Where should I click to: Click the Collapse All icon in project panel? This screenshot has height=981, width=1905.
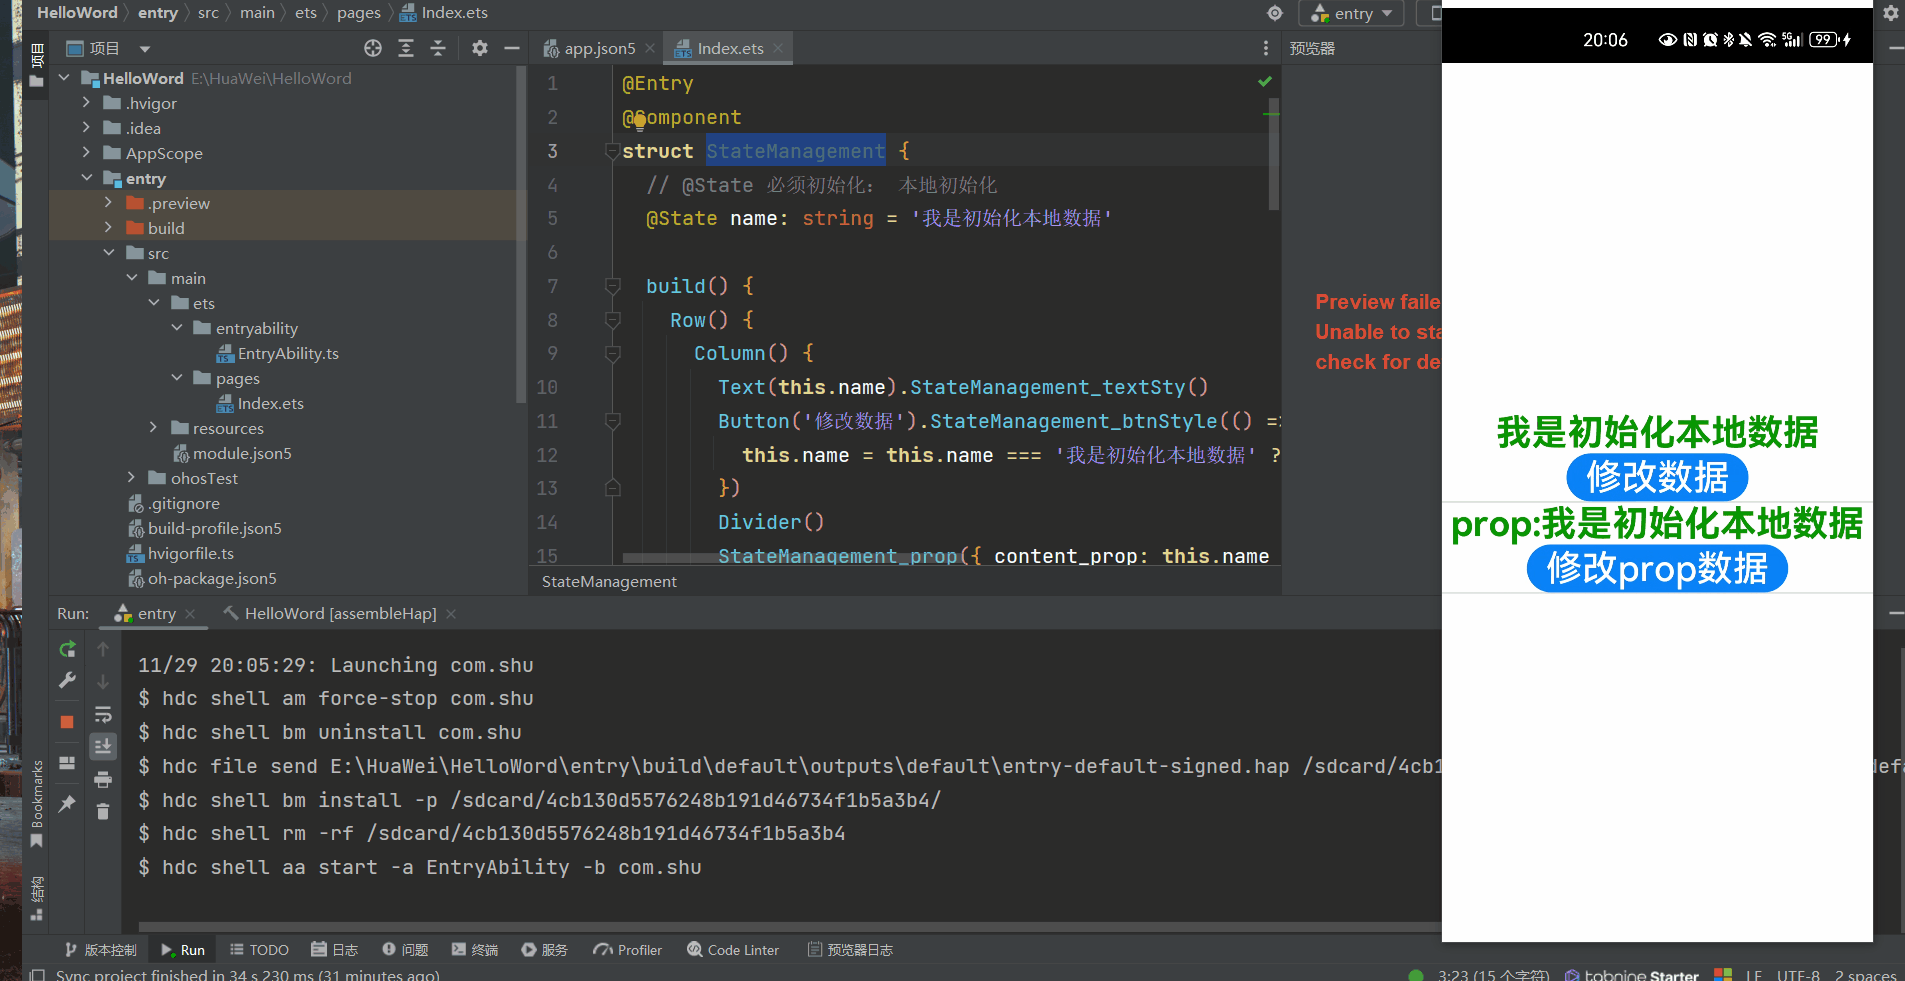(438, 48)
